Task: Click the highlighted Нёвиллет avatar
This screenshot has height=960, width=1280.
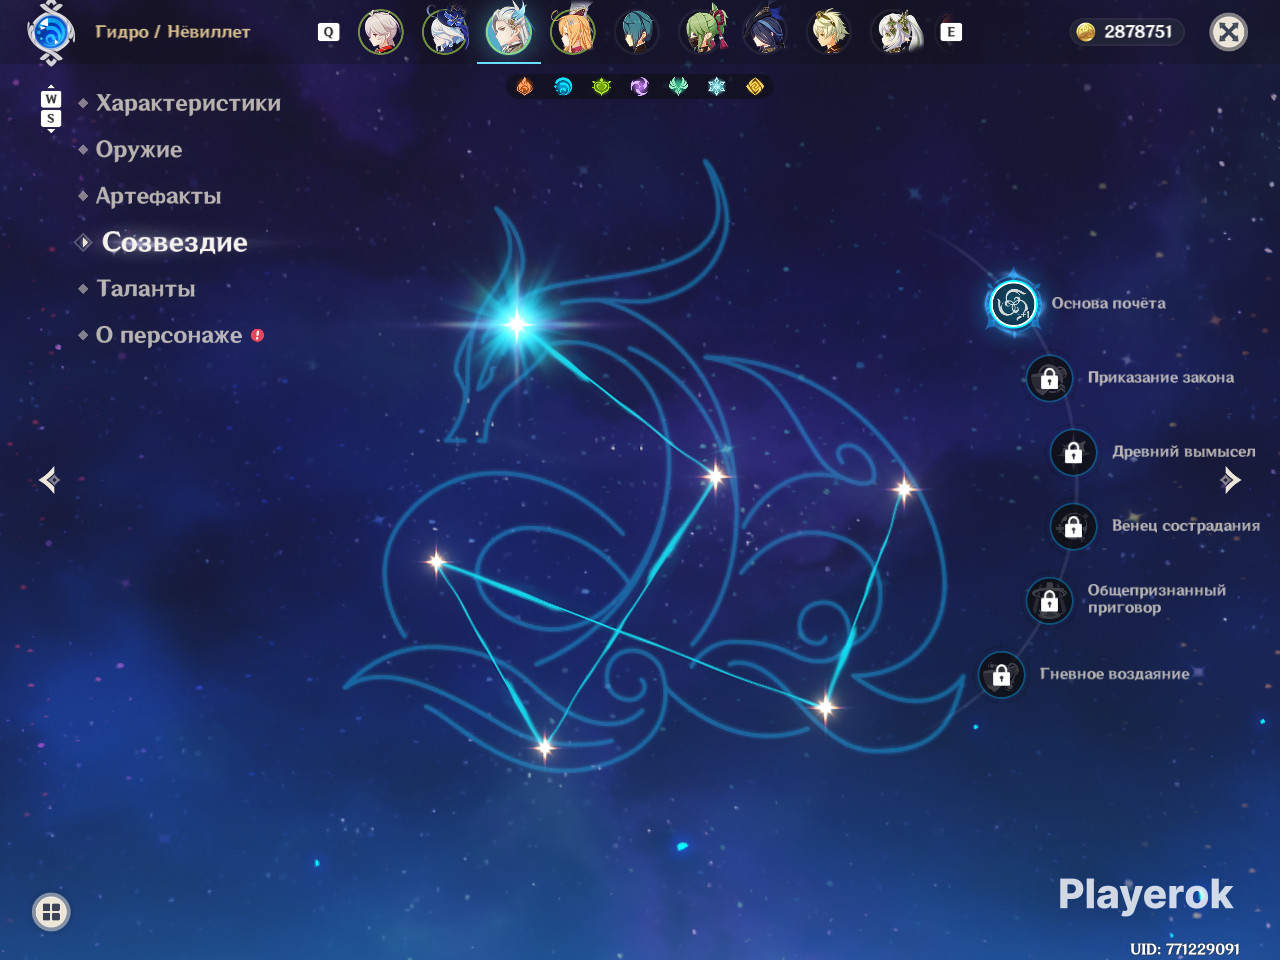Action: [x=509, y=32]
